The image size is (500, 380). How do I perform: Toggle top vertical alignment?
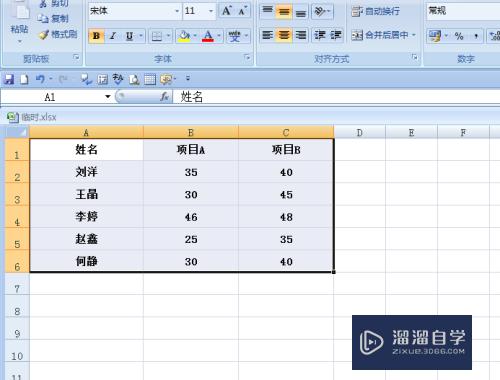click(x=267, y=11)
